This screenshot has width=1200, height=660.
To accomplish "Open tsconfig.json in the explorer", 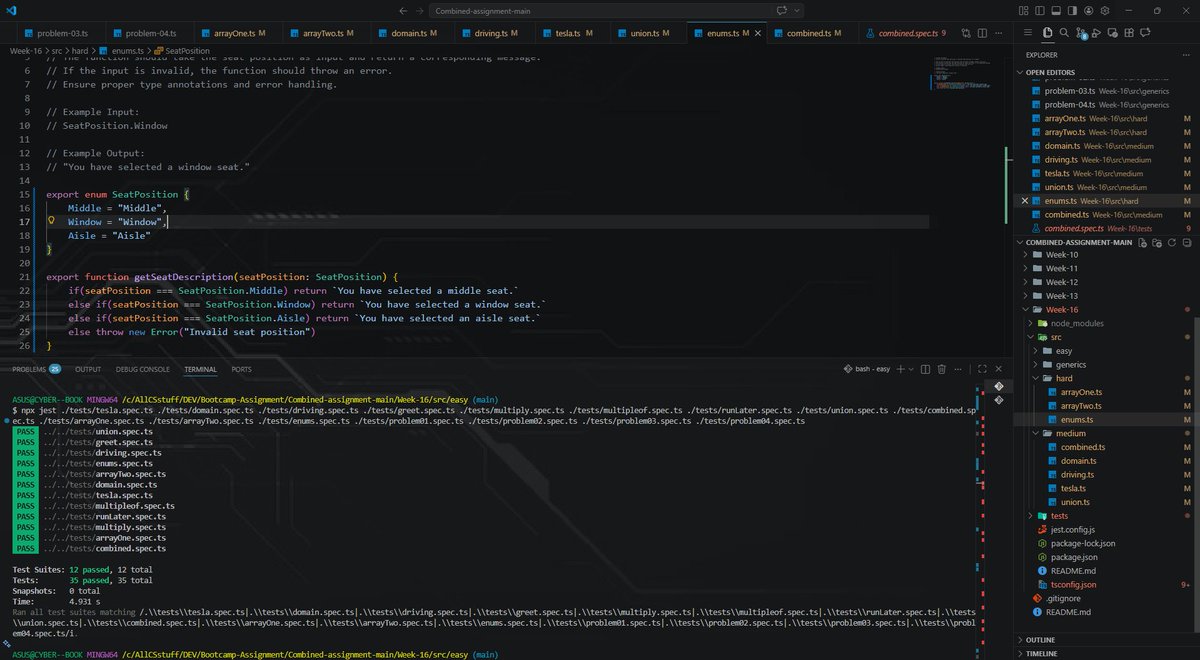I will (x=1073, y=584).
